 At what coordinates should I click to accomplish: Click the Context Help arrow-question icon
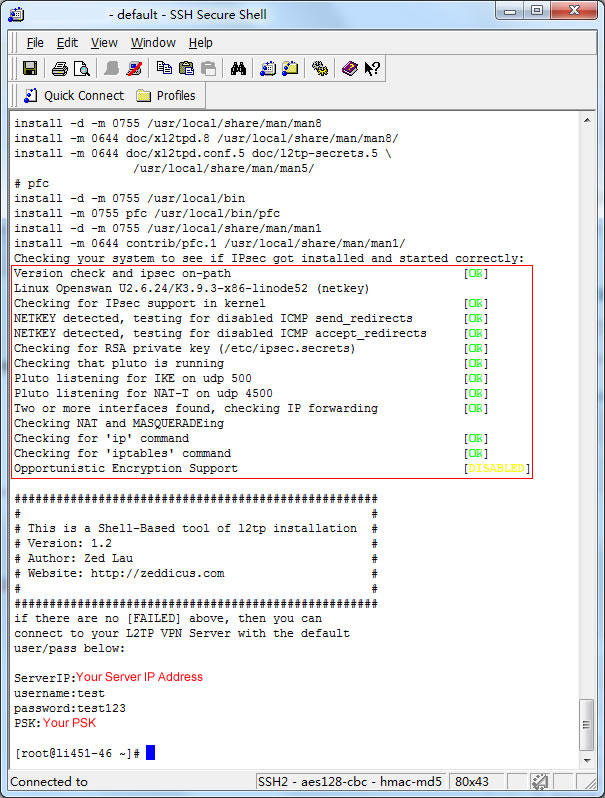click(x=372, y=68)
